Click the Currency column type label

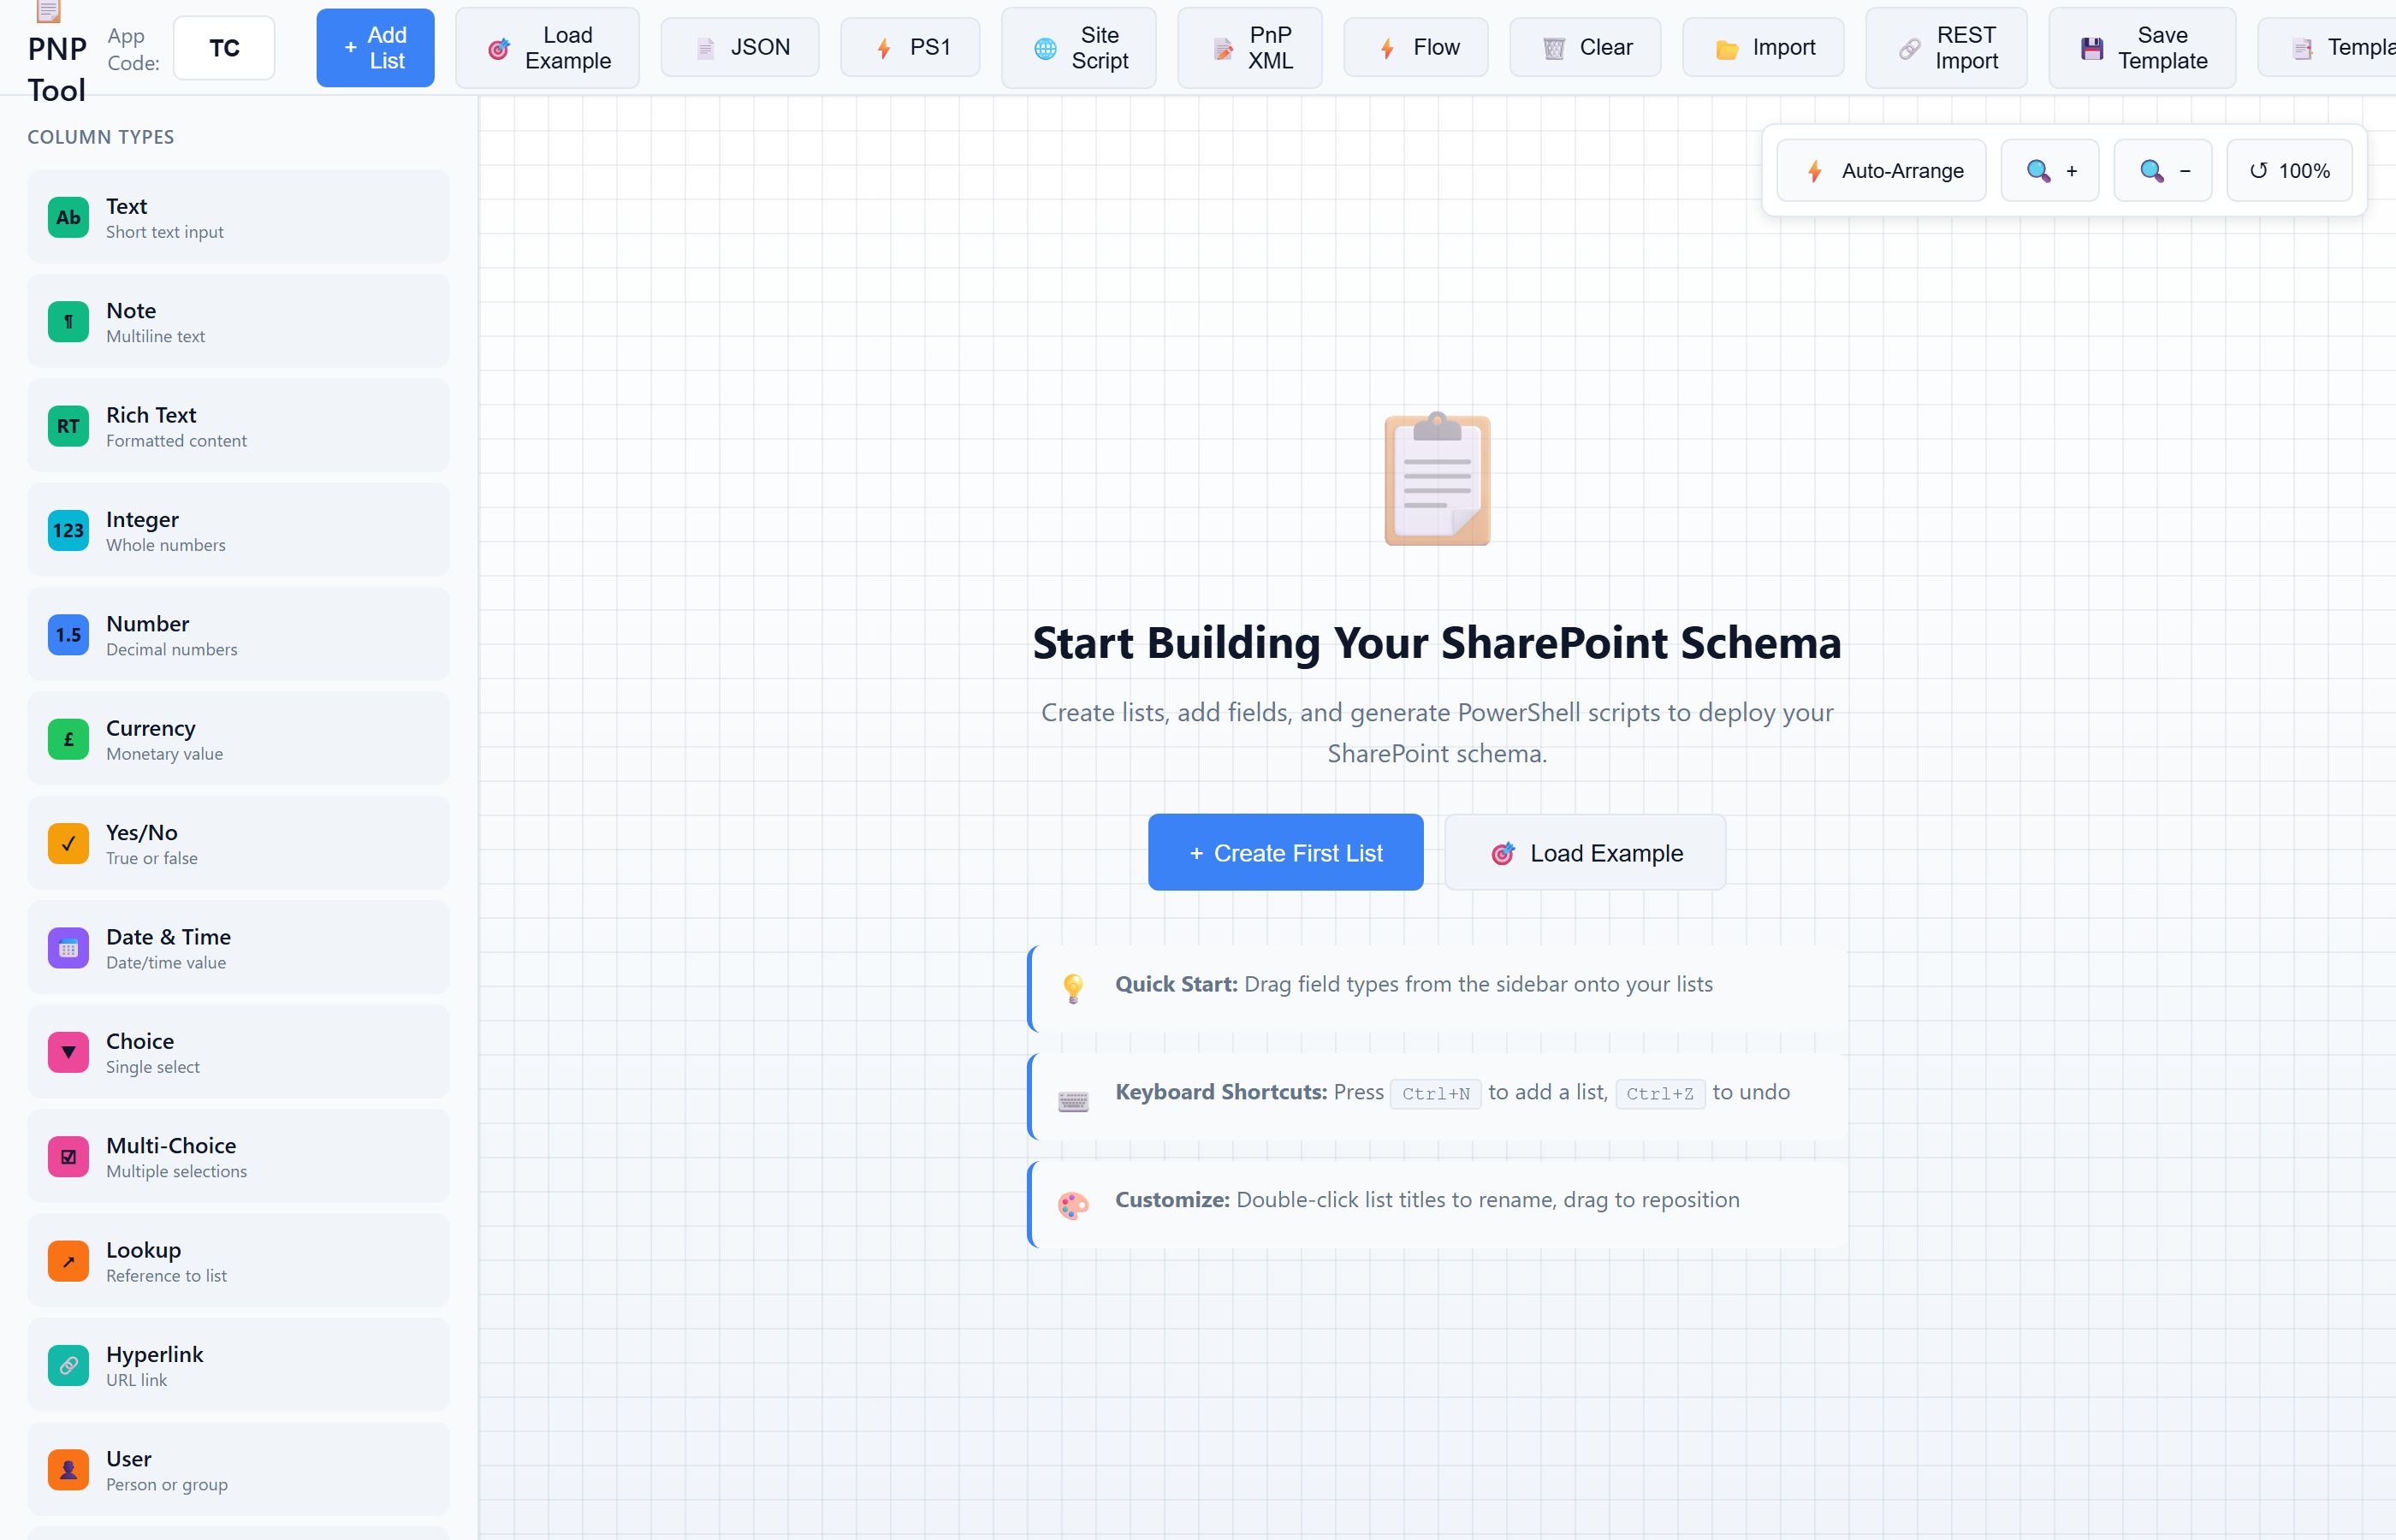click(151, 728)
